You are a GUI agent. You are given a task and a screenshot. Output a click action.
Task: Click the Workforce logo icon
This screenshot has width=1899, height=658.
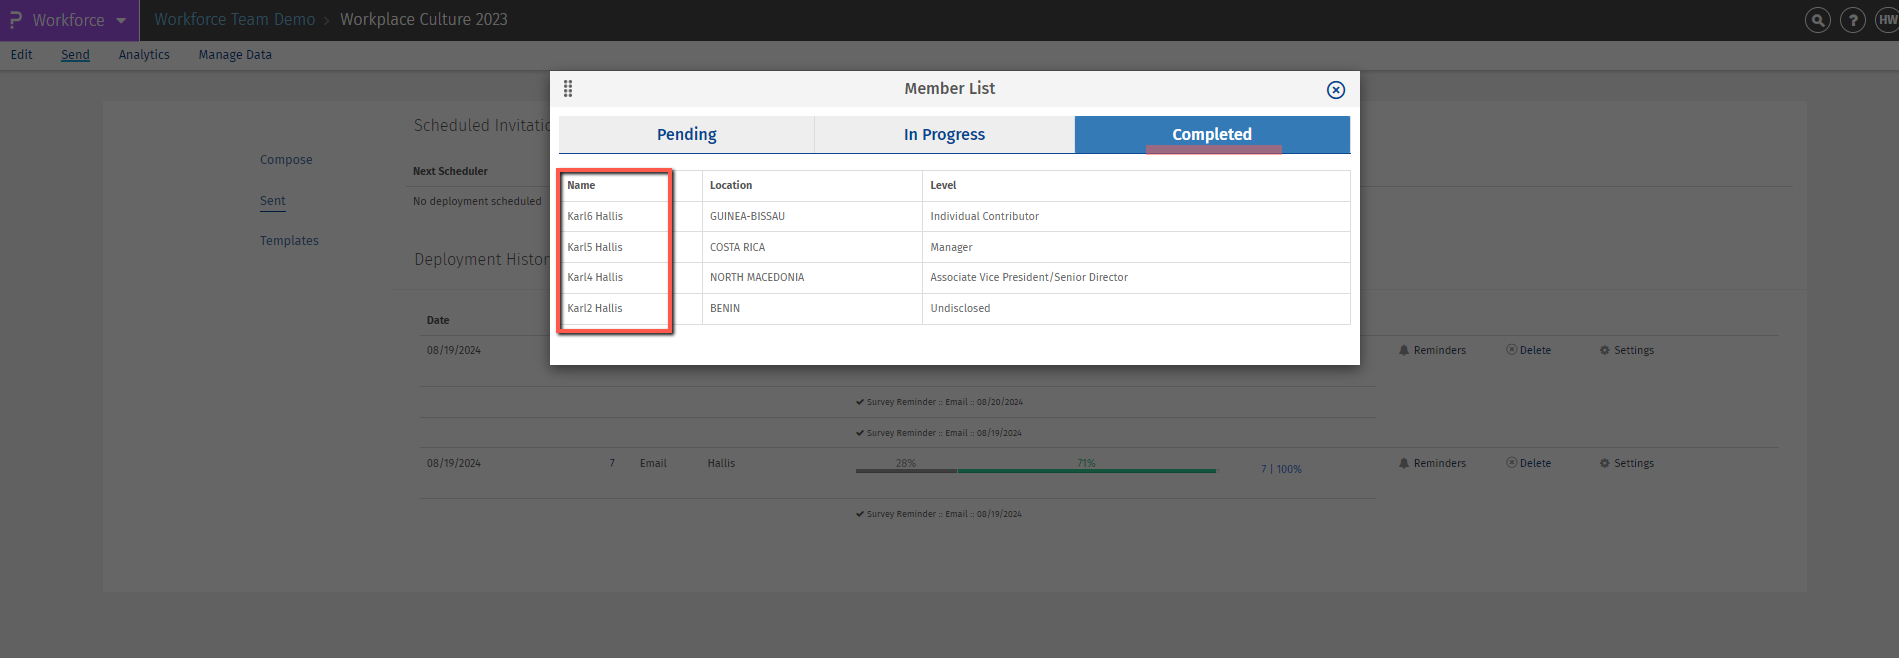pos(15,20)
